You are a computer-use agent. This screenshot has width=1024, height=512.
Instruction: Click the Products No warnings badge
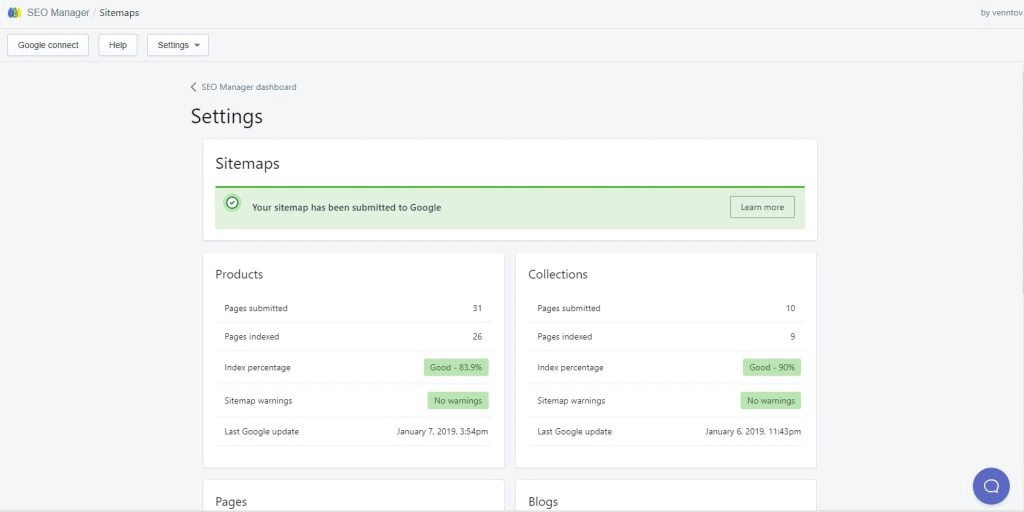click(457, 400)
